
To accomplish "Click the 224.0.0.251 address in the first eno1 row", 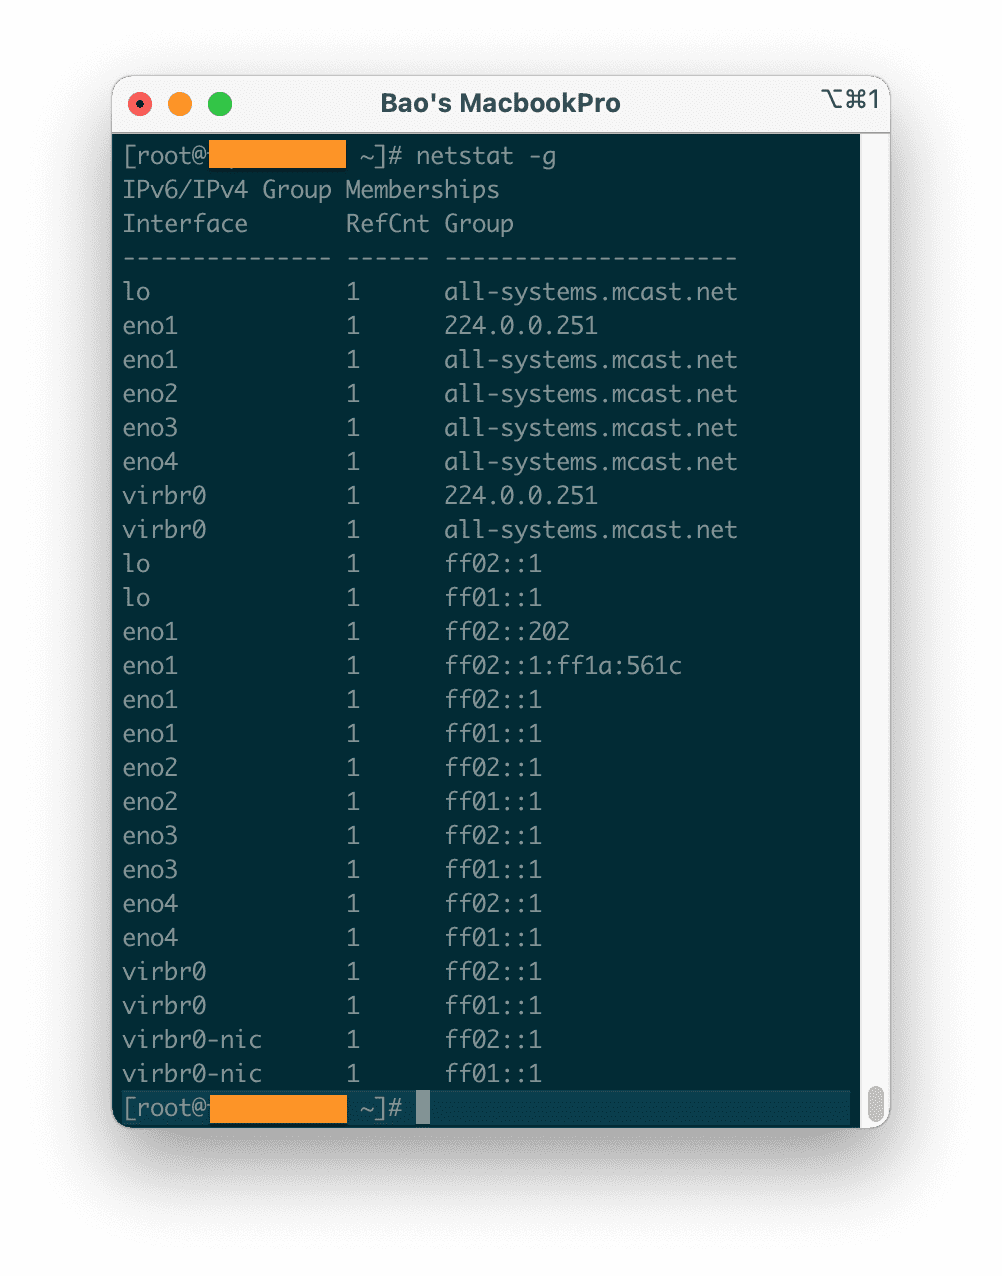I will click(521, 326).
